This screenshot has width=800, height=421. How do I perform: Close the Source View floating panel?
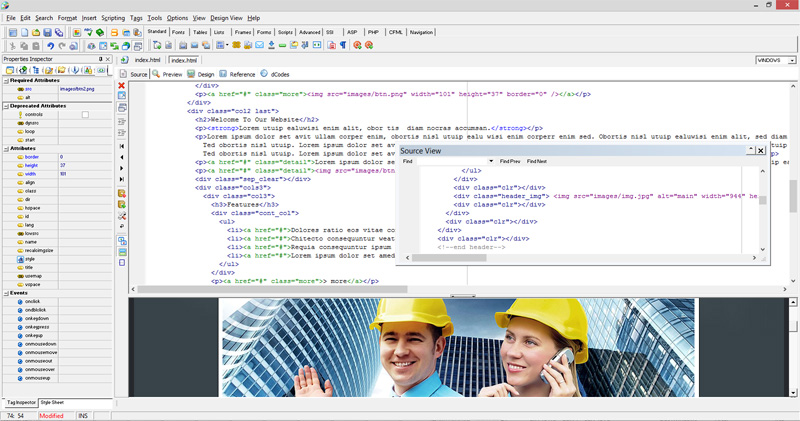pos(761,150)
